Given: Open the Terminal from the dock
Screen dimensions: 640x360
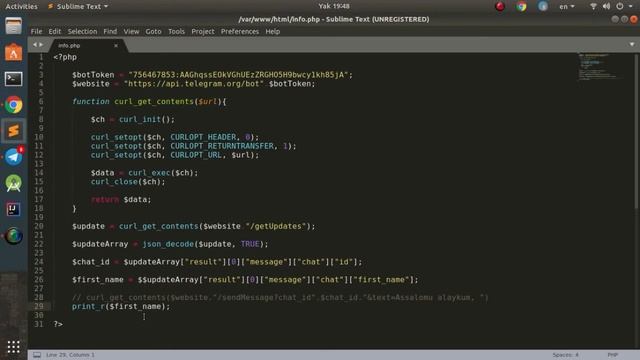Looking at the screenshot, I should pyautogui.click(x=13, y=79).
